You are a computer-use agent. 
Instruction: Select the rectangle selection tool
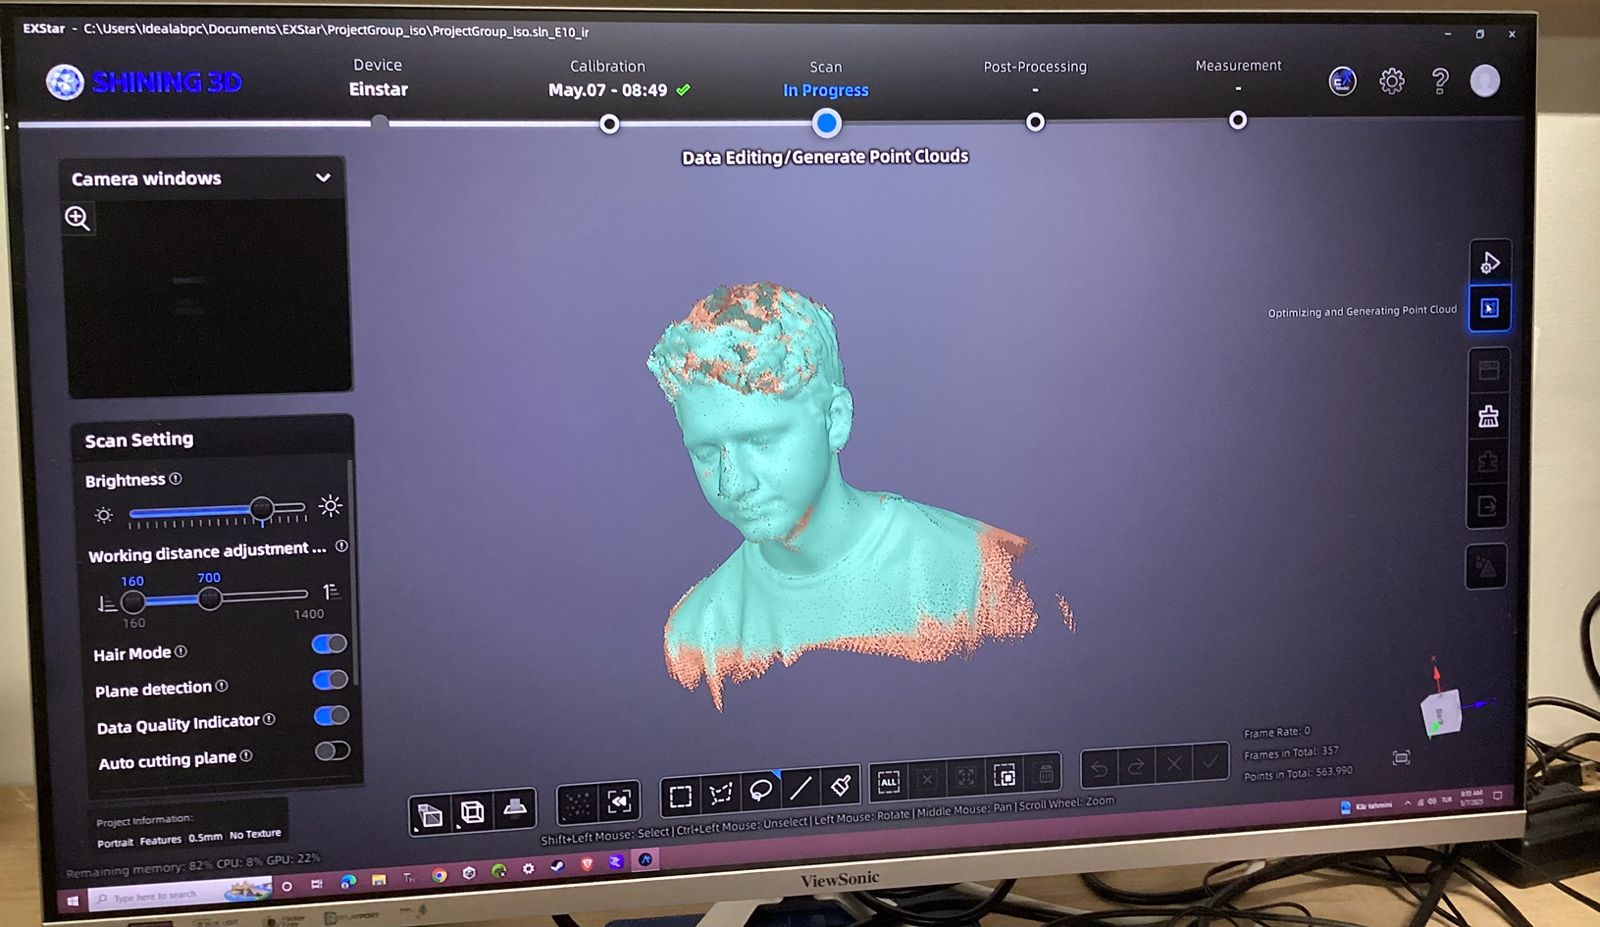pyautogui.click(x=681, y=796)
